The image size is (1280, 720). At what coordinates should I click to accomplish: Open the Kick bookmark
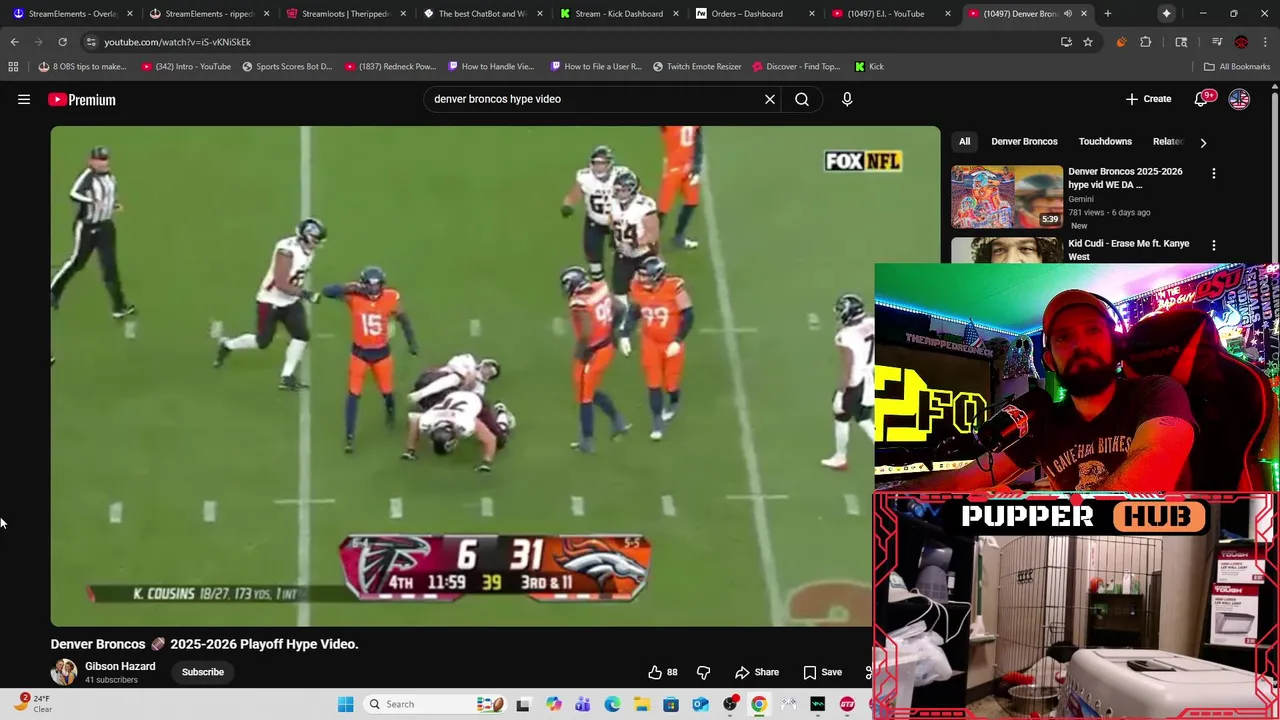tap(869, 66)
